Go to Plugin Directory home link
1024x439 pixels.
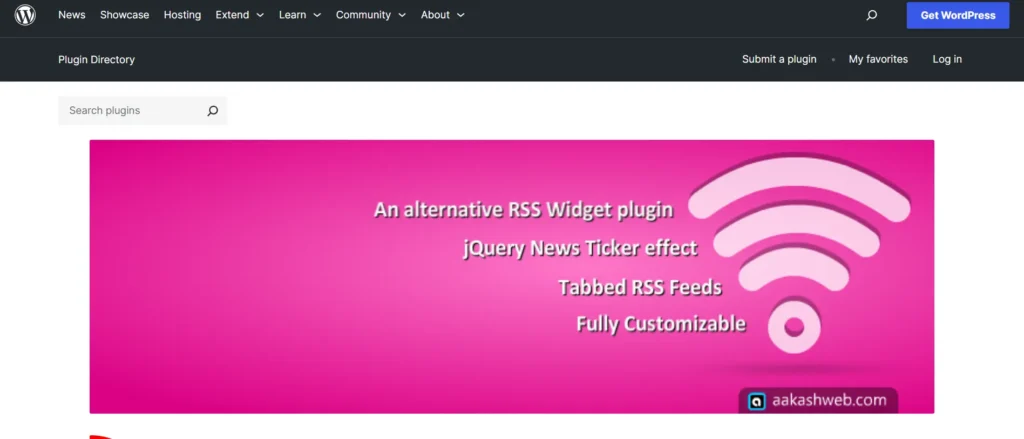pos(96,59)
